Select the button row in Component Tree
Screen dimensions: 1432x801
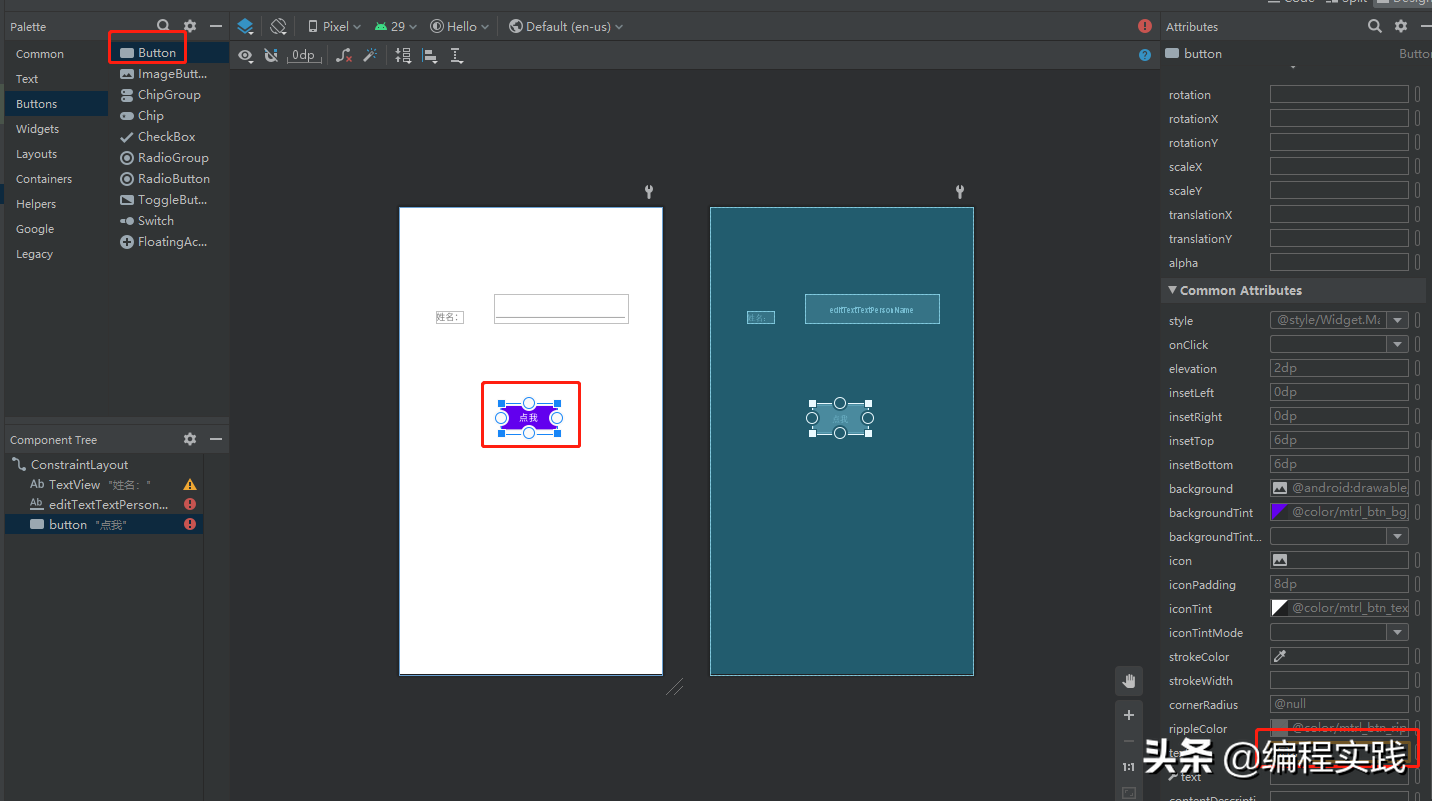coord(104,525)
